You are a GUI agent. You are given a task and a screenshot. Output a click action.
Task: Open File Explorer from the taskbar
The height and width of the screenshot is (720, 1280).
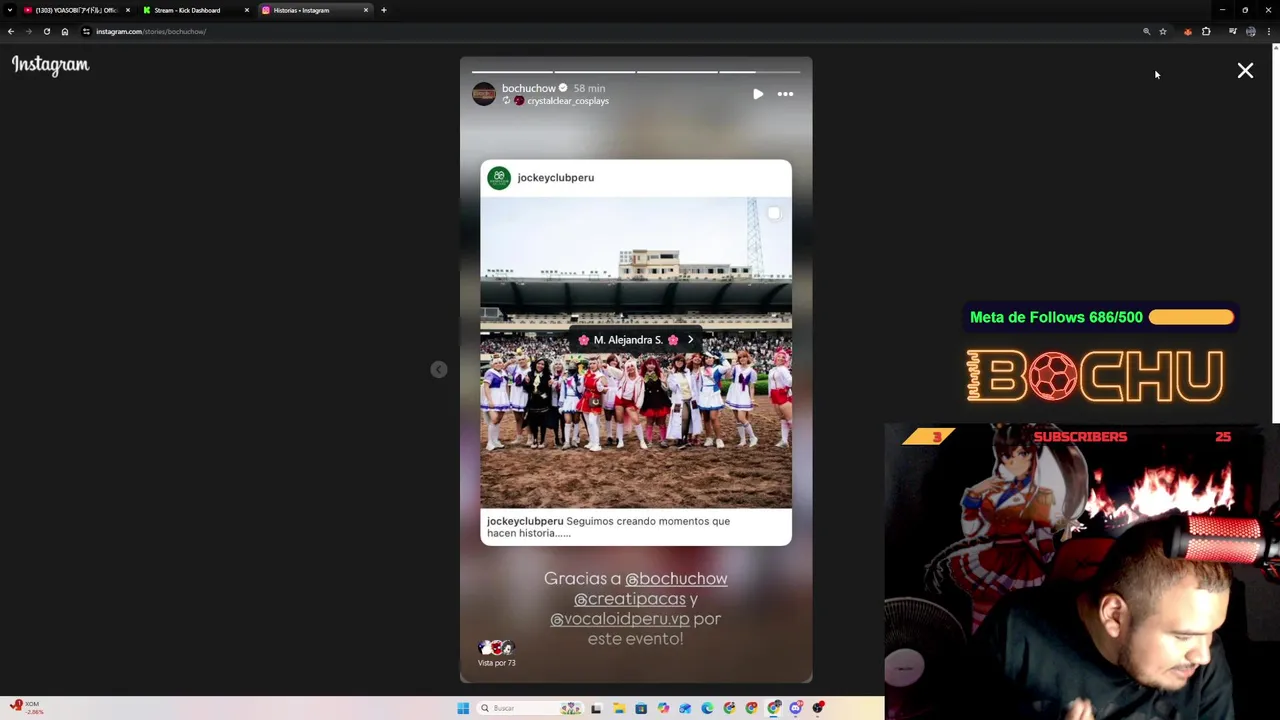pyautogui.click(x=619, y=708)
